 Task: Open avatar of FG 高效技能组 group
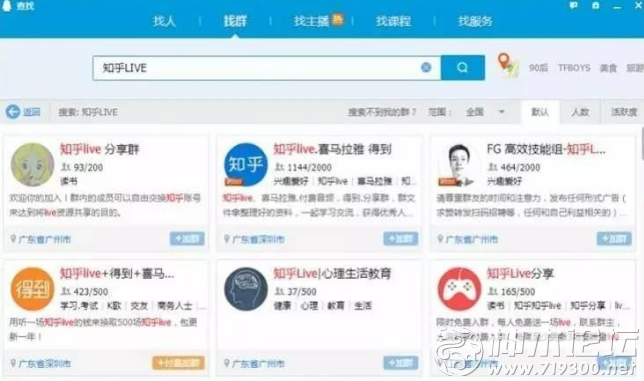point(459,165)
